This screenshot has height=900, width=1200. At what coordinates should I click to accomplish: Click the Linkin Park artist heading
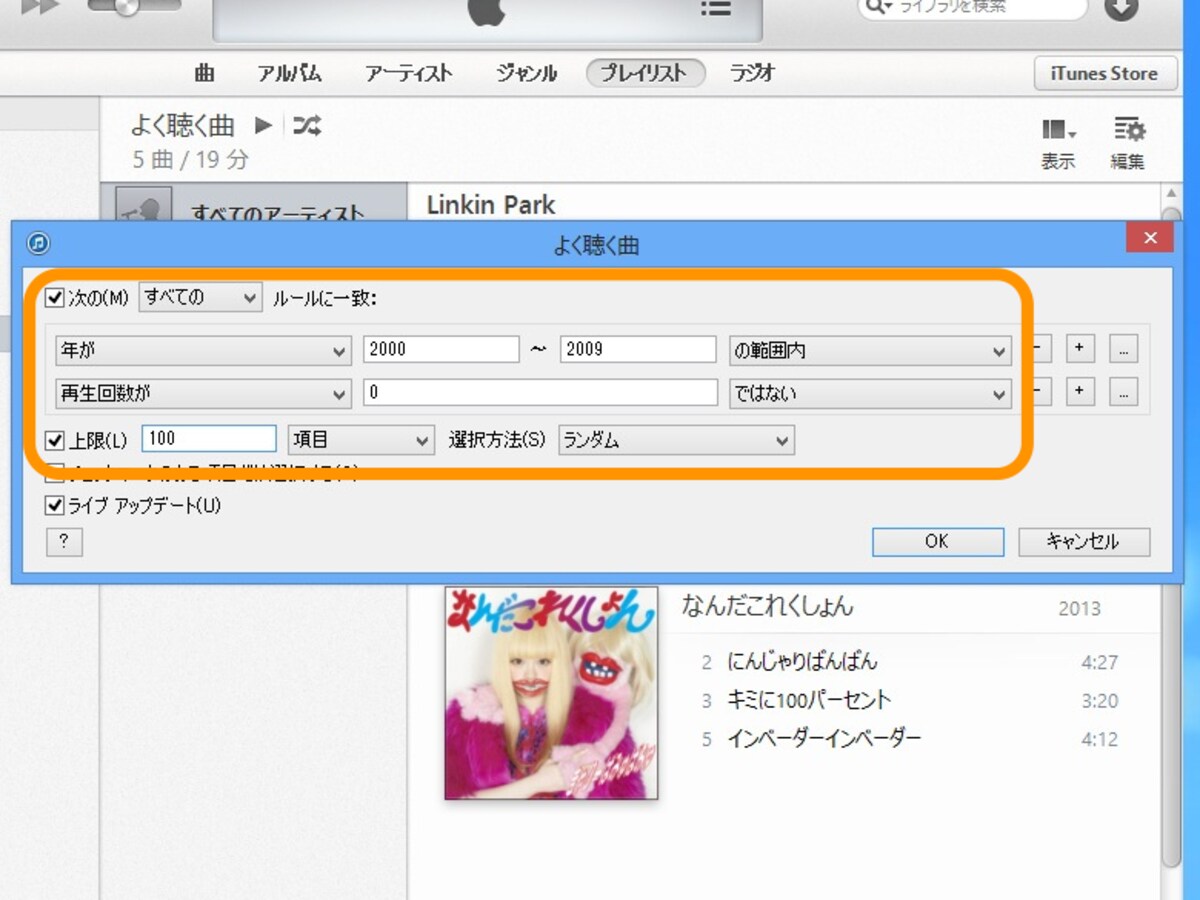490,205
